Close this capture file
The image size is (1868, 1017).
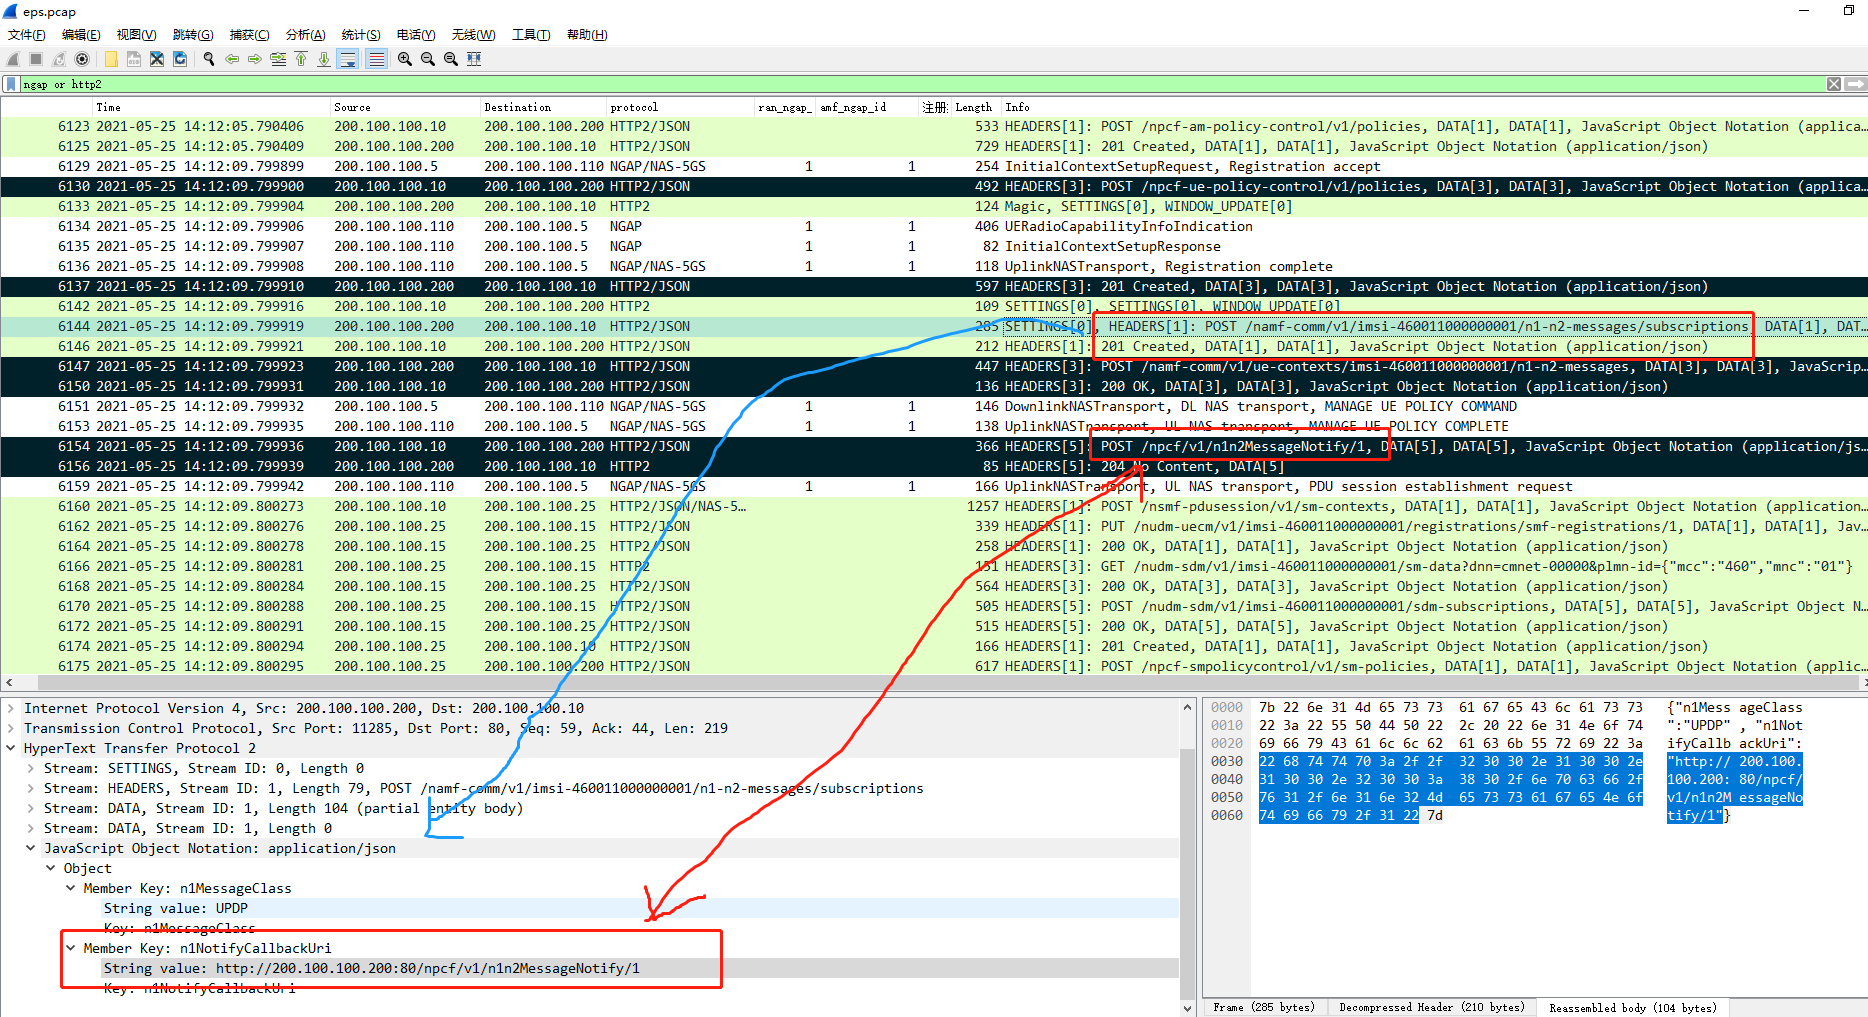click(157, 59)
